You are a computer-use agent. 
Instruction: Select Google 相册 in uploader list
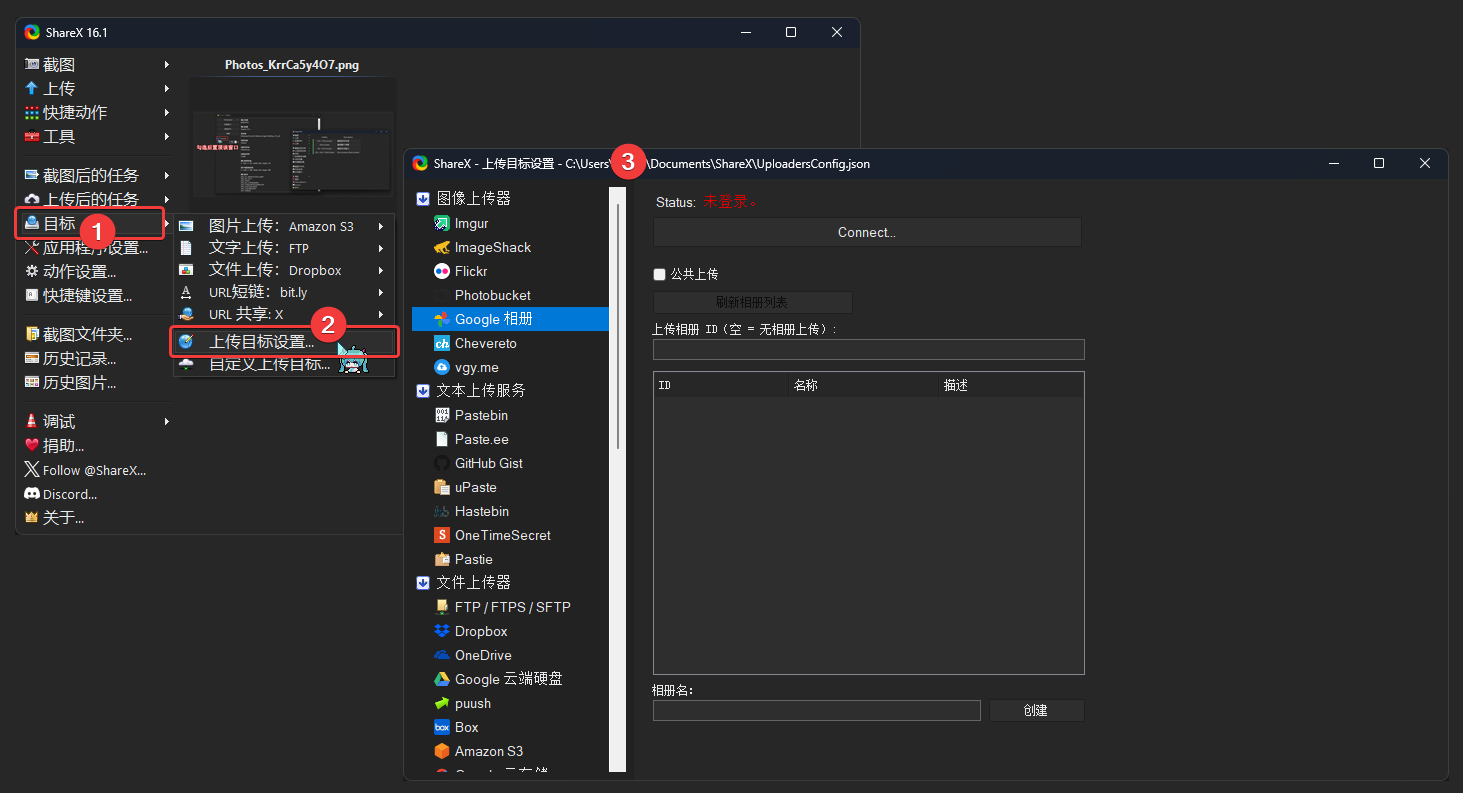510,319
